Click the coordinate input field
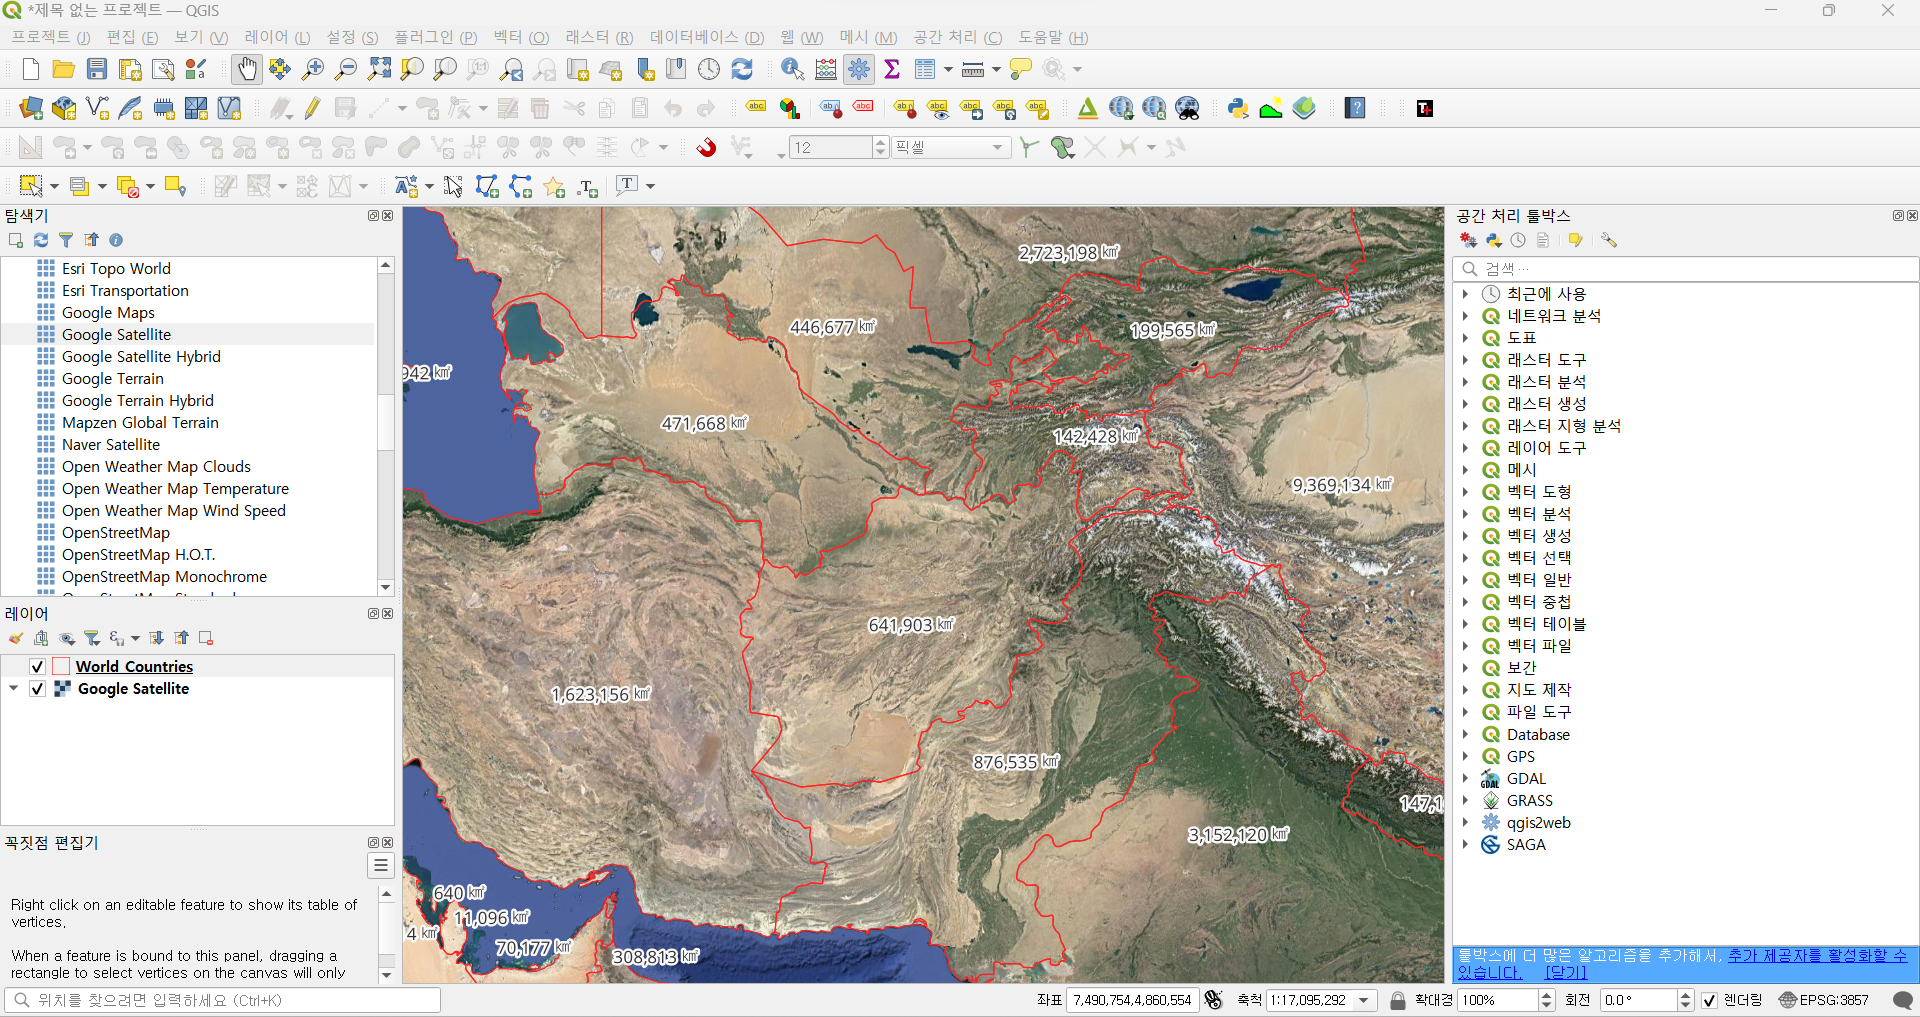Viewport: 1920px width, 1017px height. pos(1132,1000)
